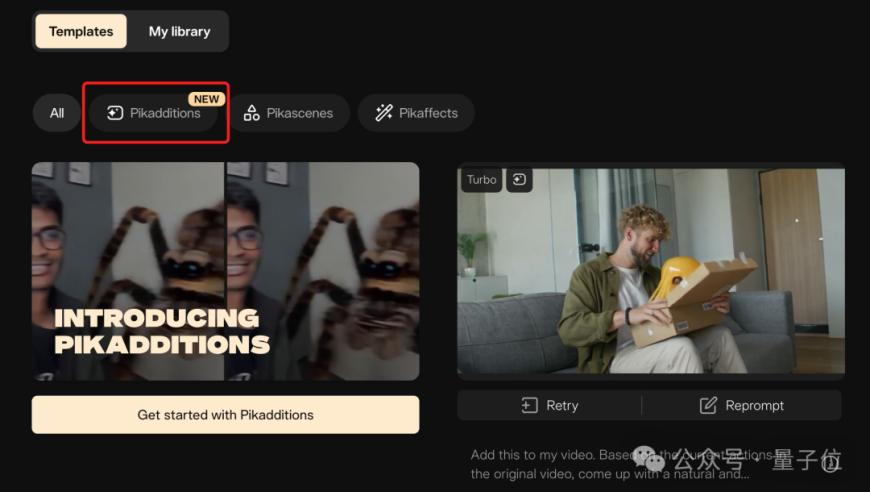The width and height of the screenshot is (870, 492).
Task: Open the man unboxing package video
Action: [x=651, y=271]
